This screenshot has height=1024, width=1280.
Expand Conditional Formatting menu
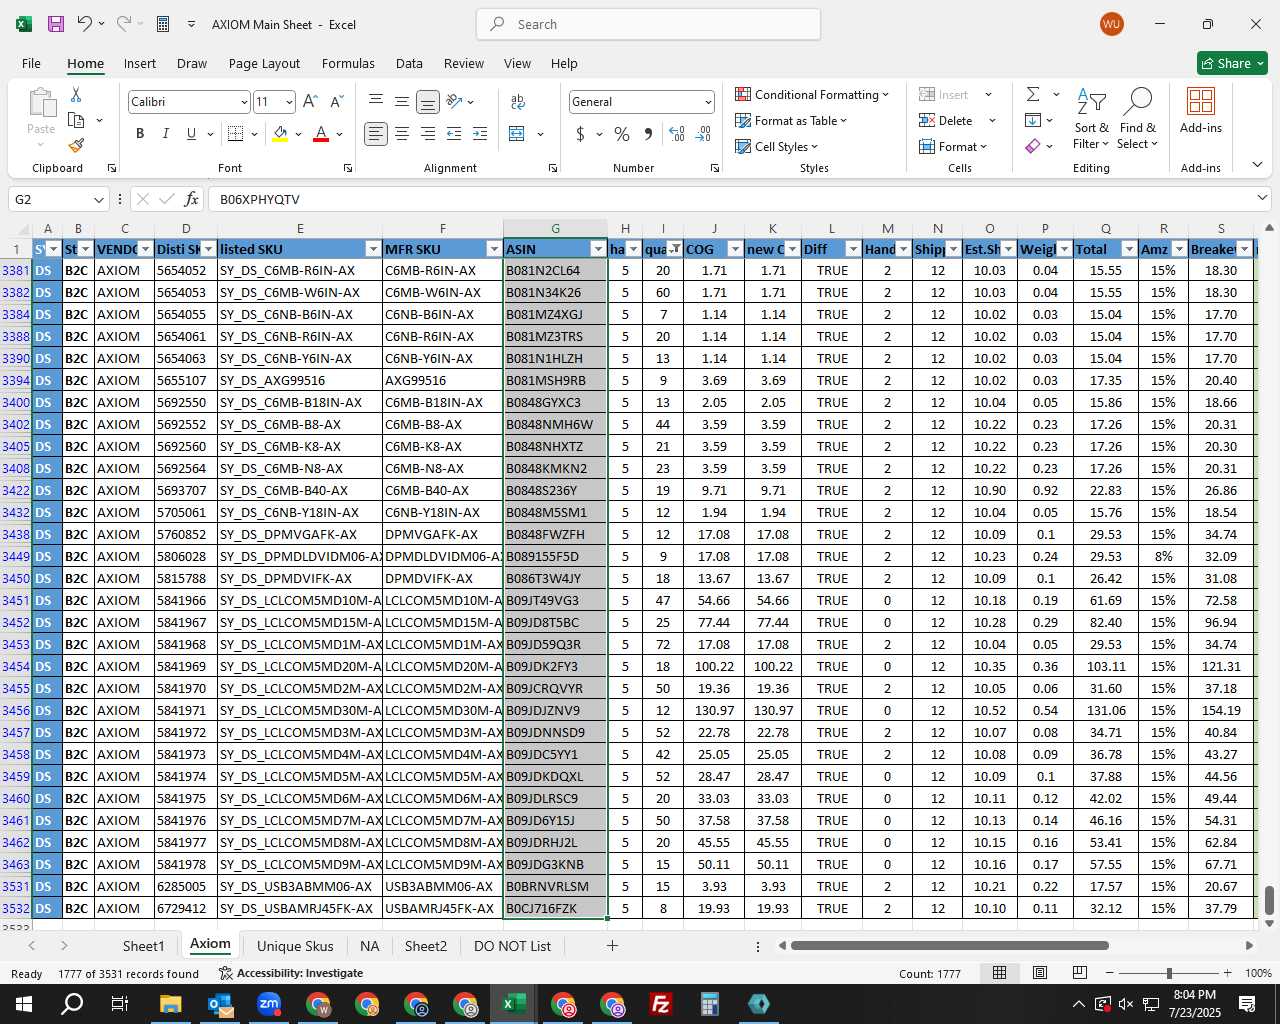[812, 94]
